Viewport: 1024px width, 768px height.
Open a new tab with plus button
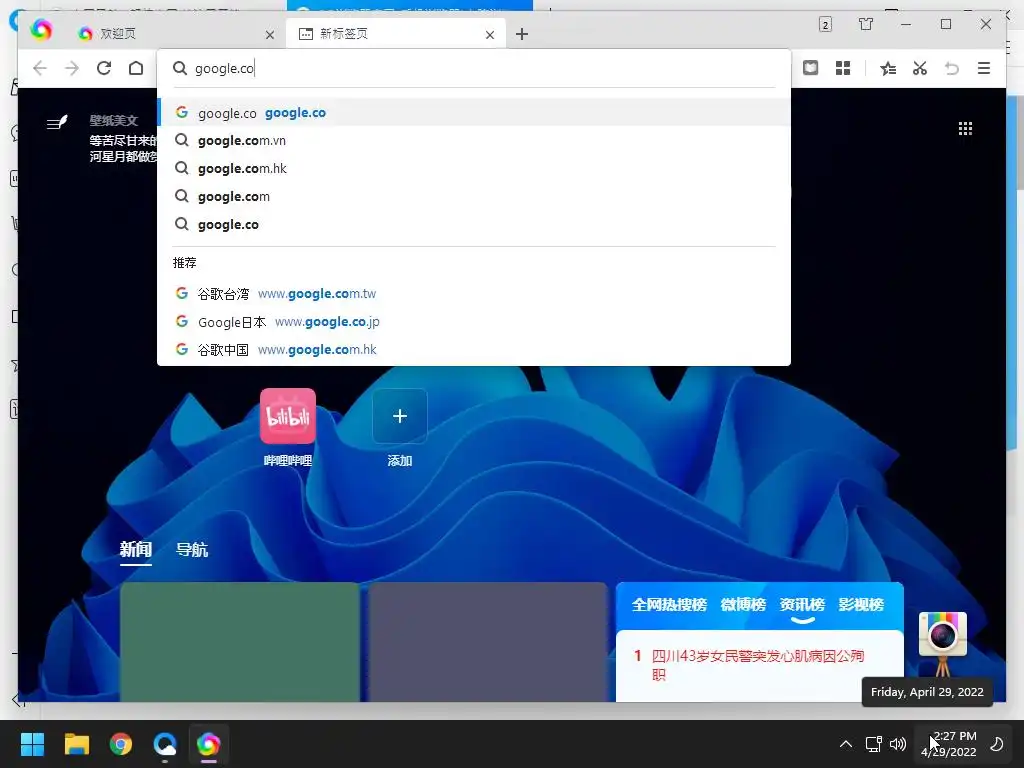(522, 34)
